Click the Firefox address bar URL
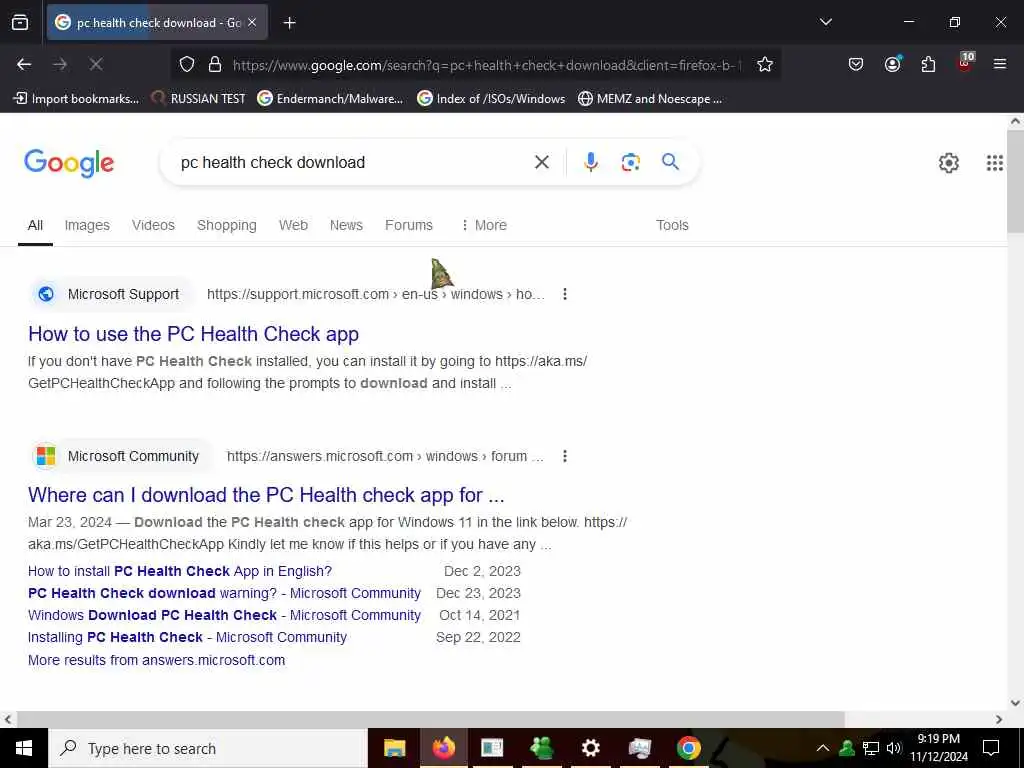The height and width of the screenshot is (768, 1024). 487,65
